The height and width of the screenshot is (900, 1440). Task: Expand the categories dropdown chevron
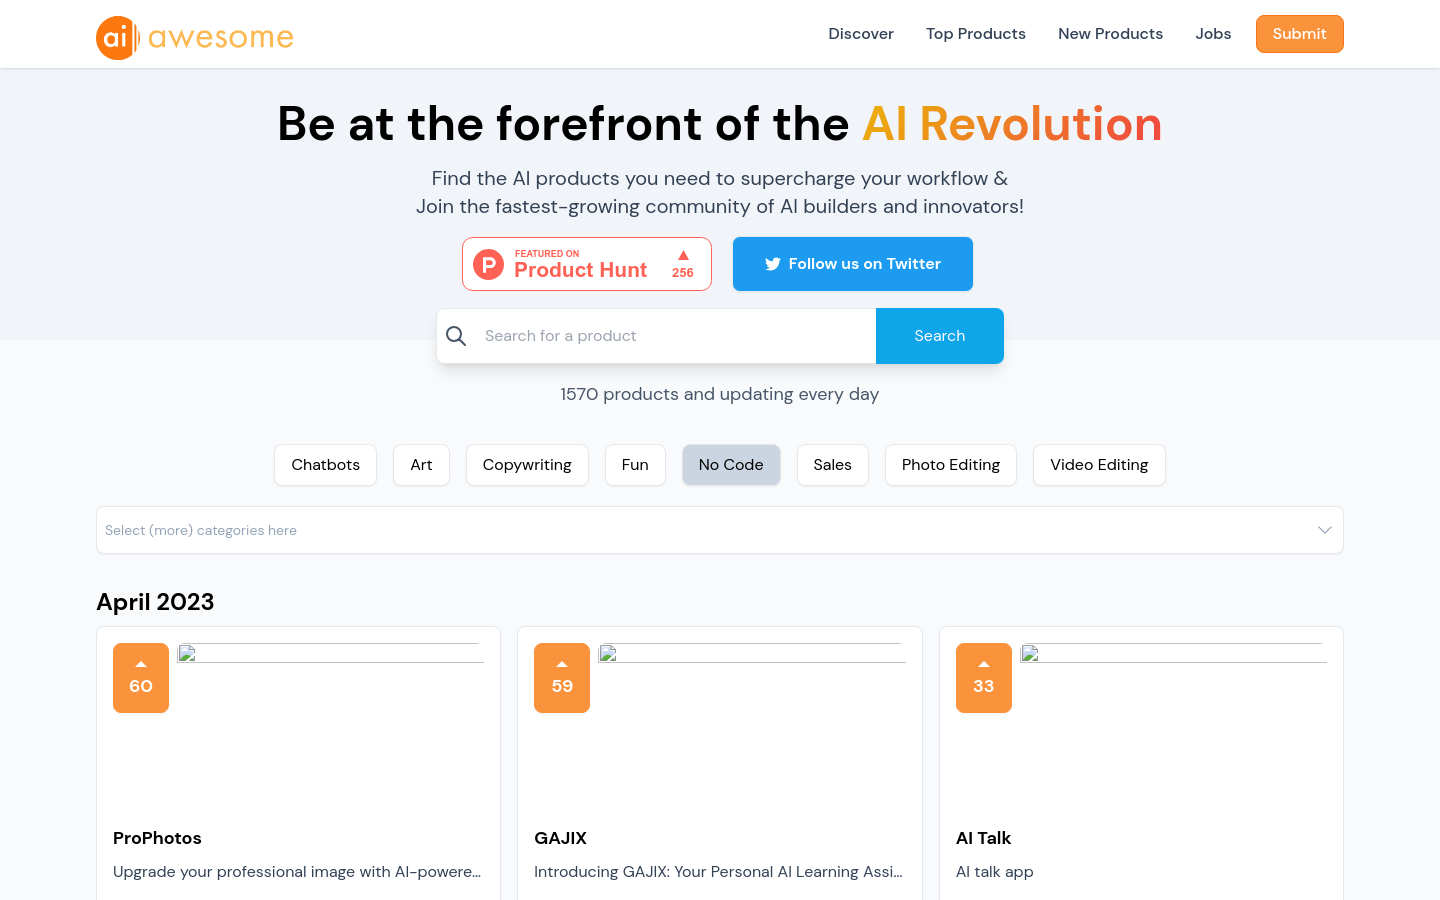click(1325, 530)
